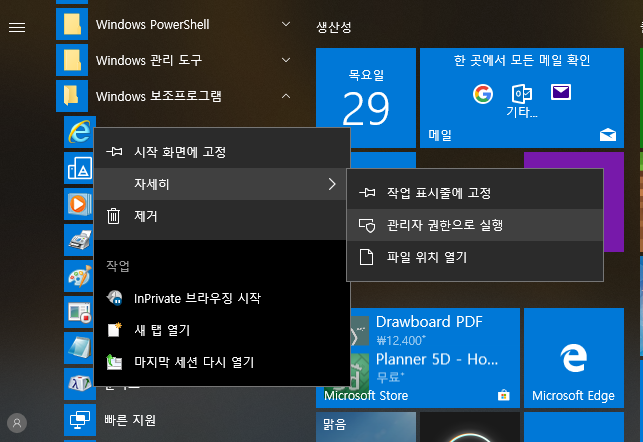The height and width of the screenshot is (442, 643).
Task: Launch Windows Media Player icon
Action: (79, 204)
